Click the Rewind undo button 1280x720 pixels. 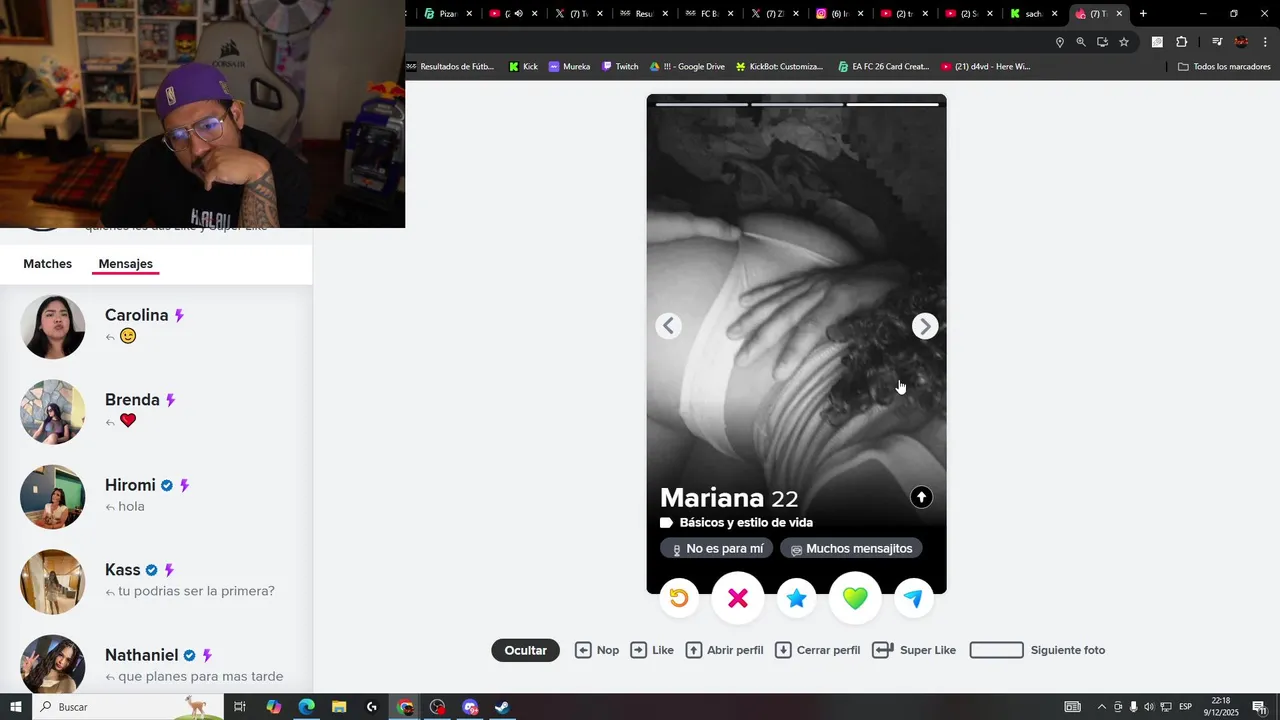click(679, 598)
